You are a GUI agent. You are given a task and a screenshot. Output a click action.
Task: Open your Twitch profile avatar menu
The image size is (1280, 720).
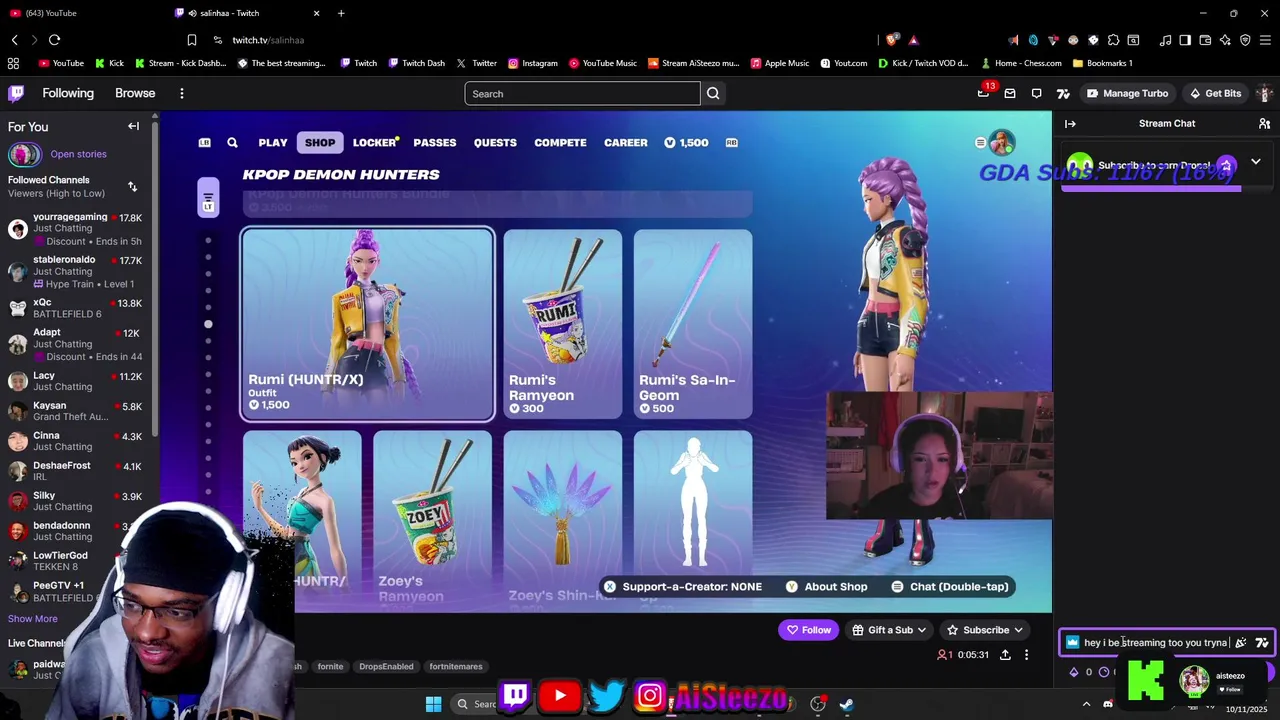1264,93
